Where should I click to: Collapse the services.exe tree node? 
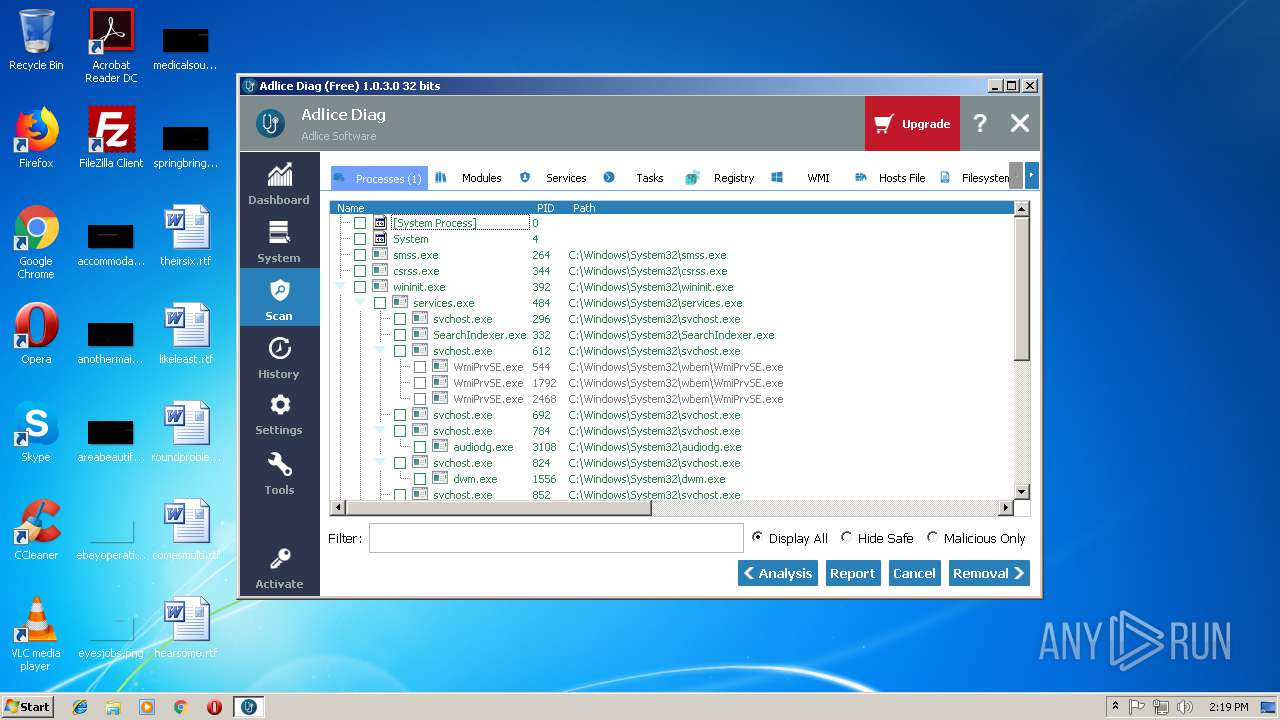[360, 303]
